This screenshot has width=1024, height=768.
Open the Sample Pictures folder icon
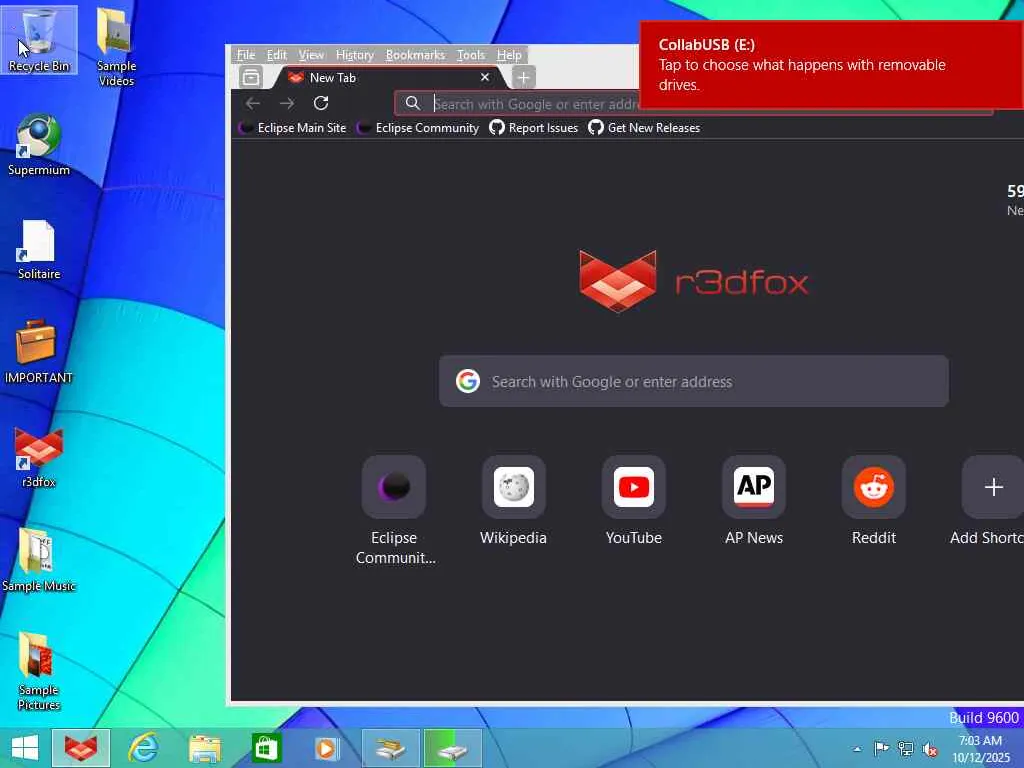(x=39, y=671)
